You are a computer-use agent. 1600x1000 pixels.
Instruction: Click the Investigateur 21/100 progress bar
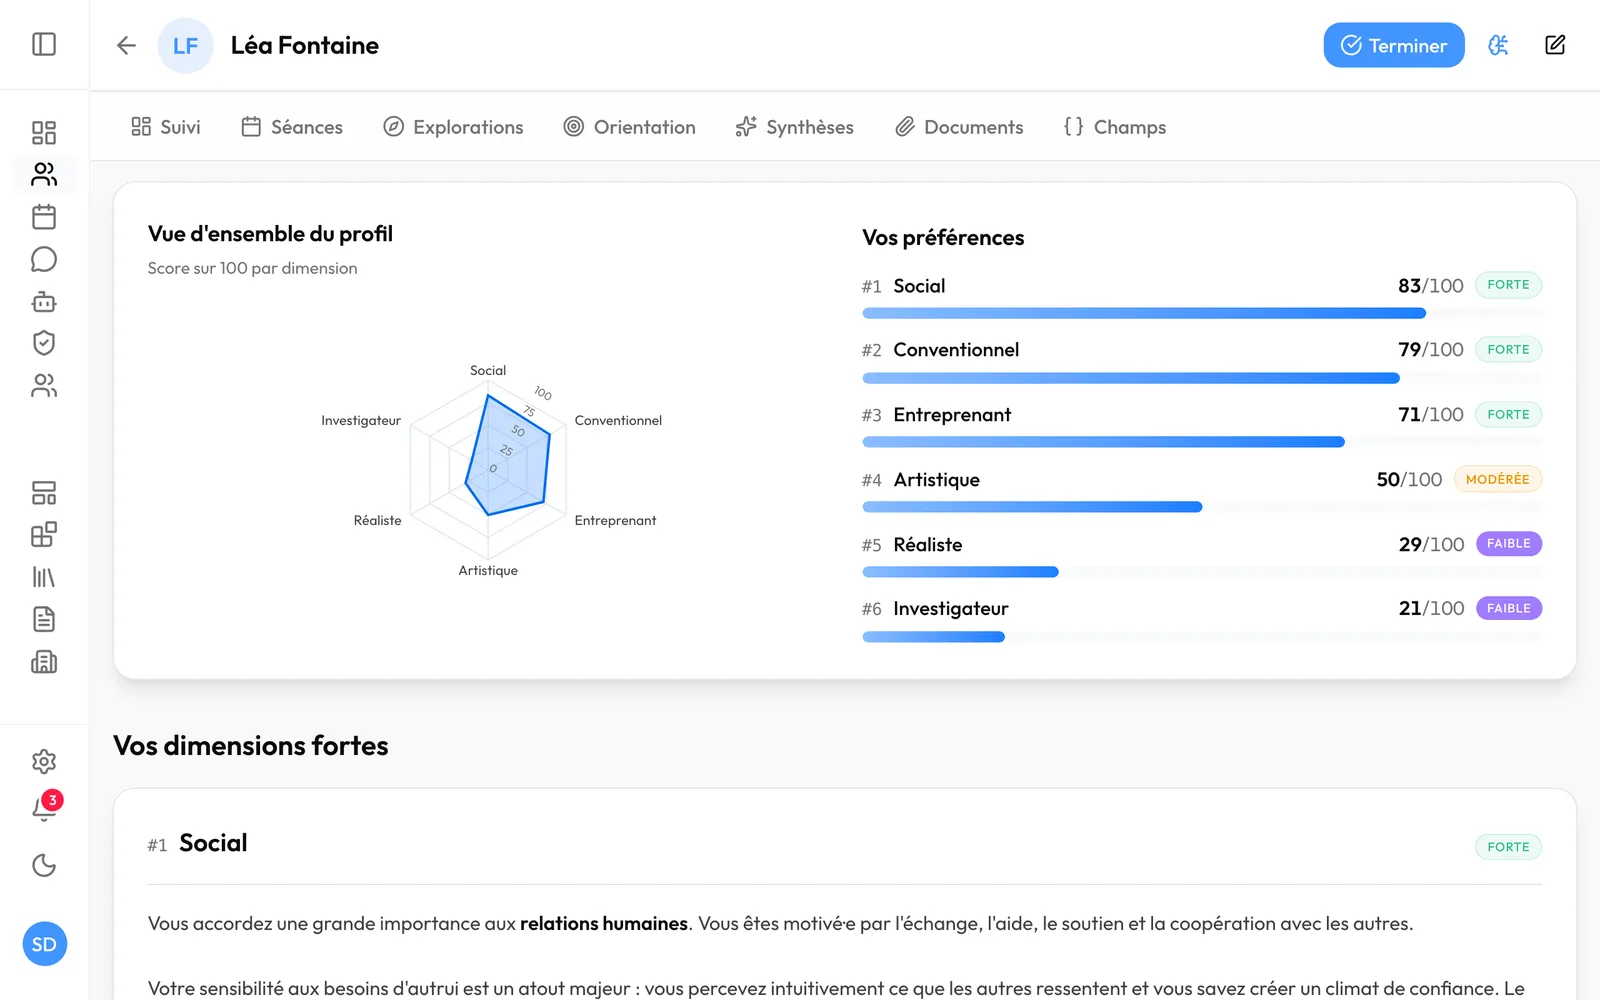coord(1202,637)
